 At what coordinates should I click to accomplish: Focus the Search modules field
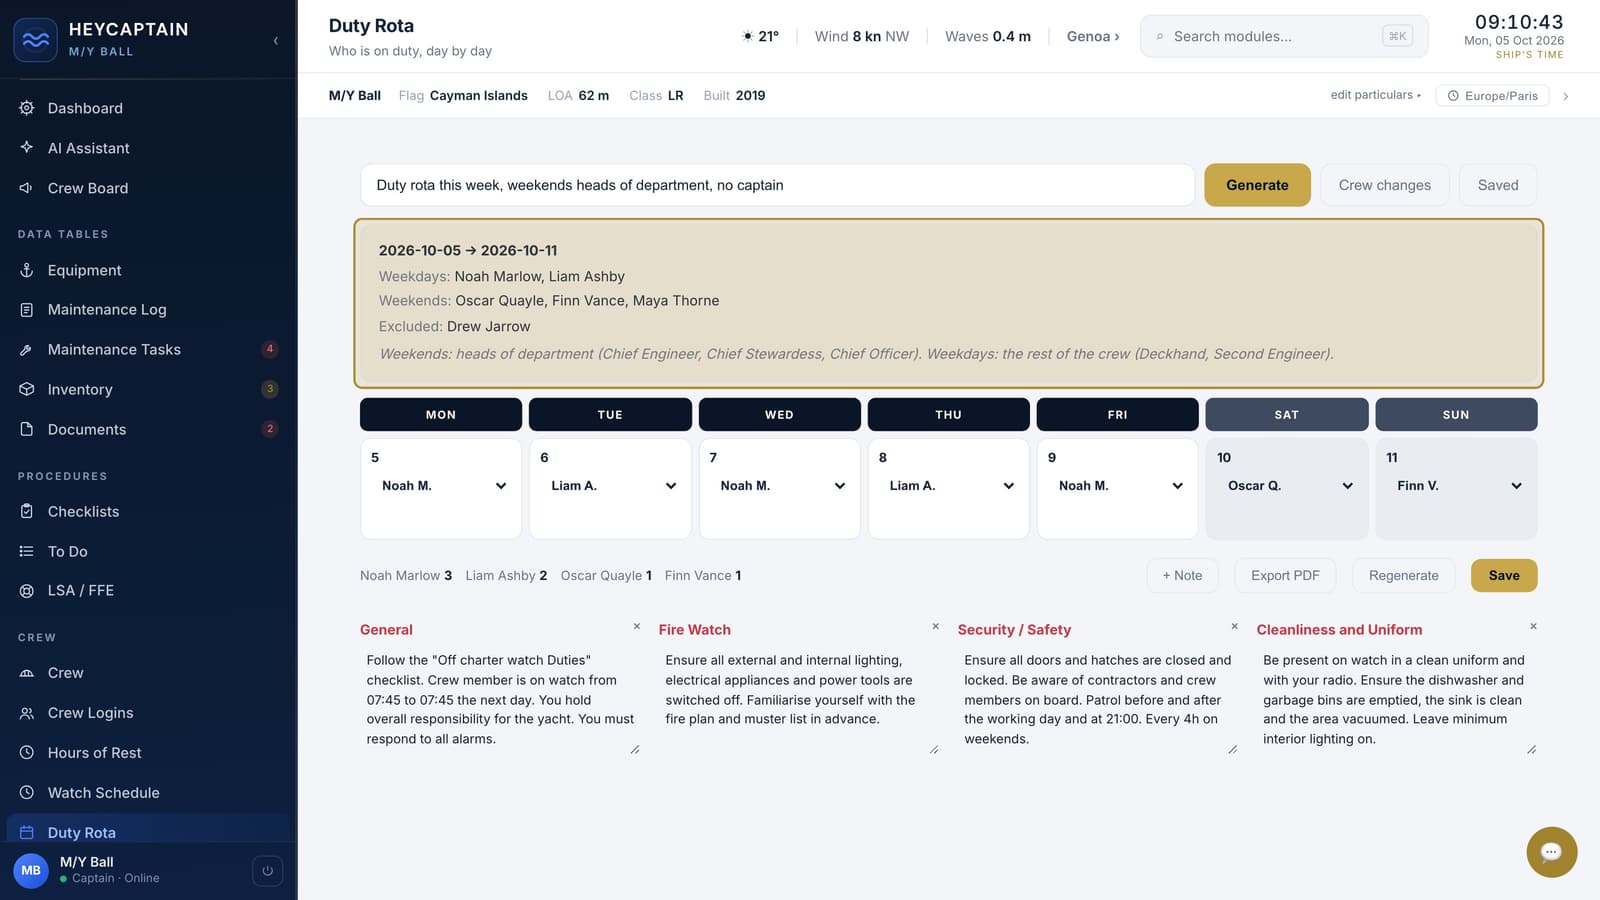(x=1284, y=36)
